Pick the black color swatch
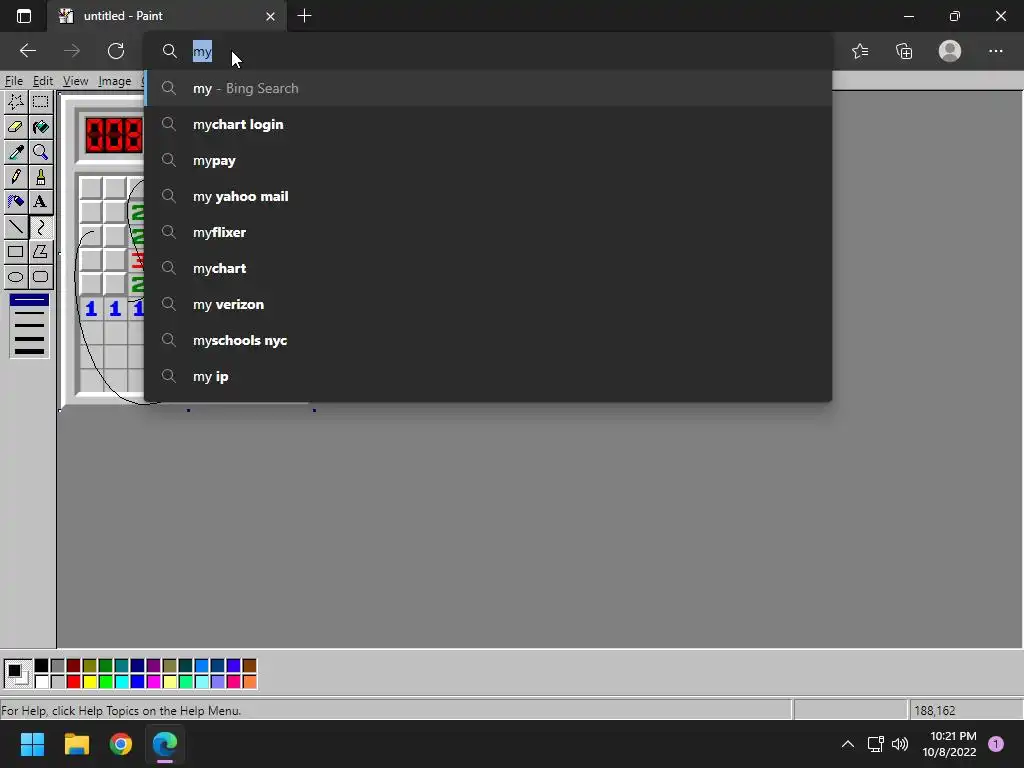1024x768 pixels. (x=41, y=665)
